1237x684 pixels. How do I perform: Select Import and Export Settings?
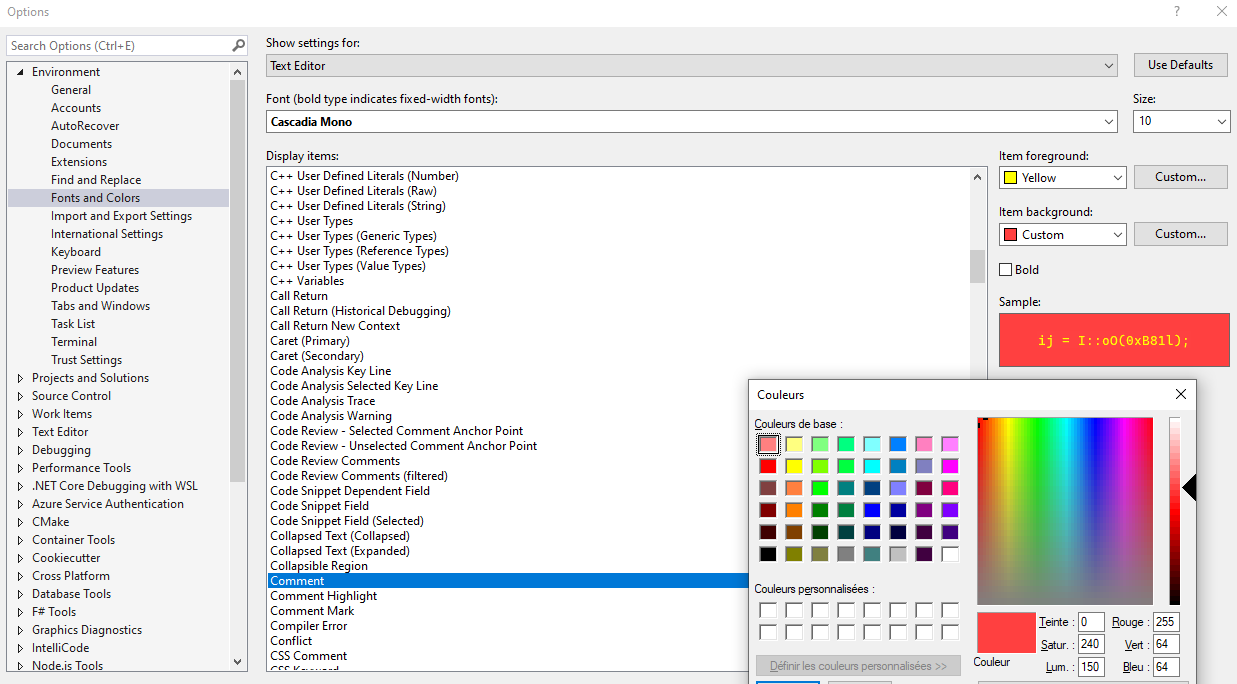(121, 216)
